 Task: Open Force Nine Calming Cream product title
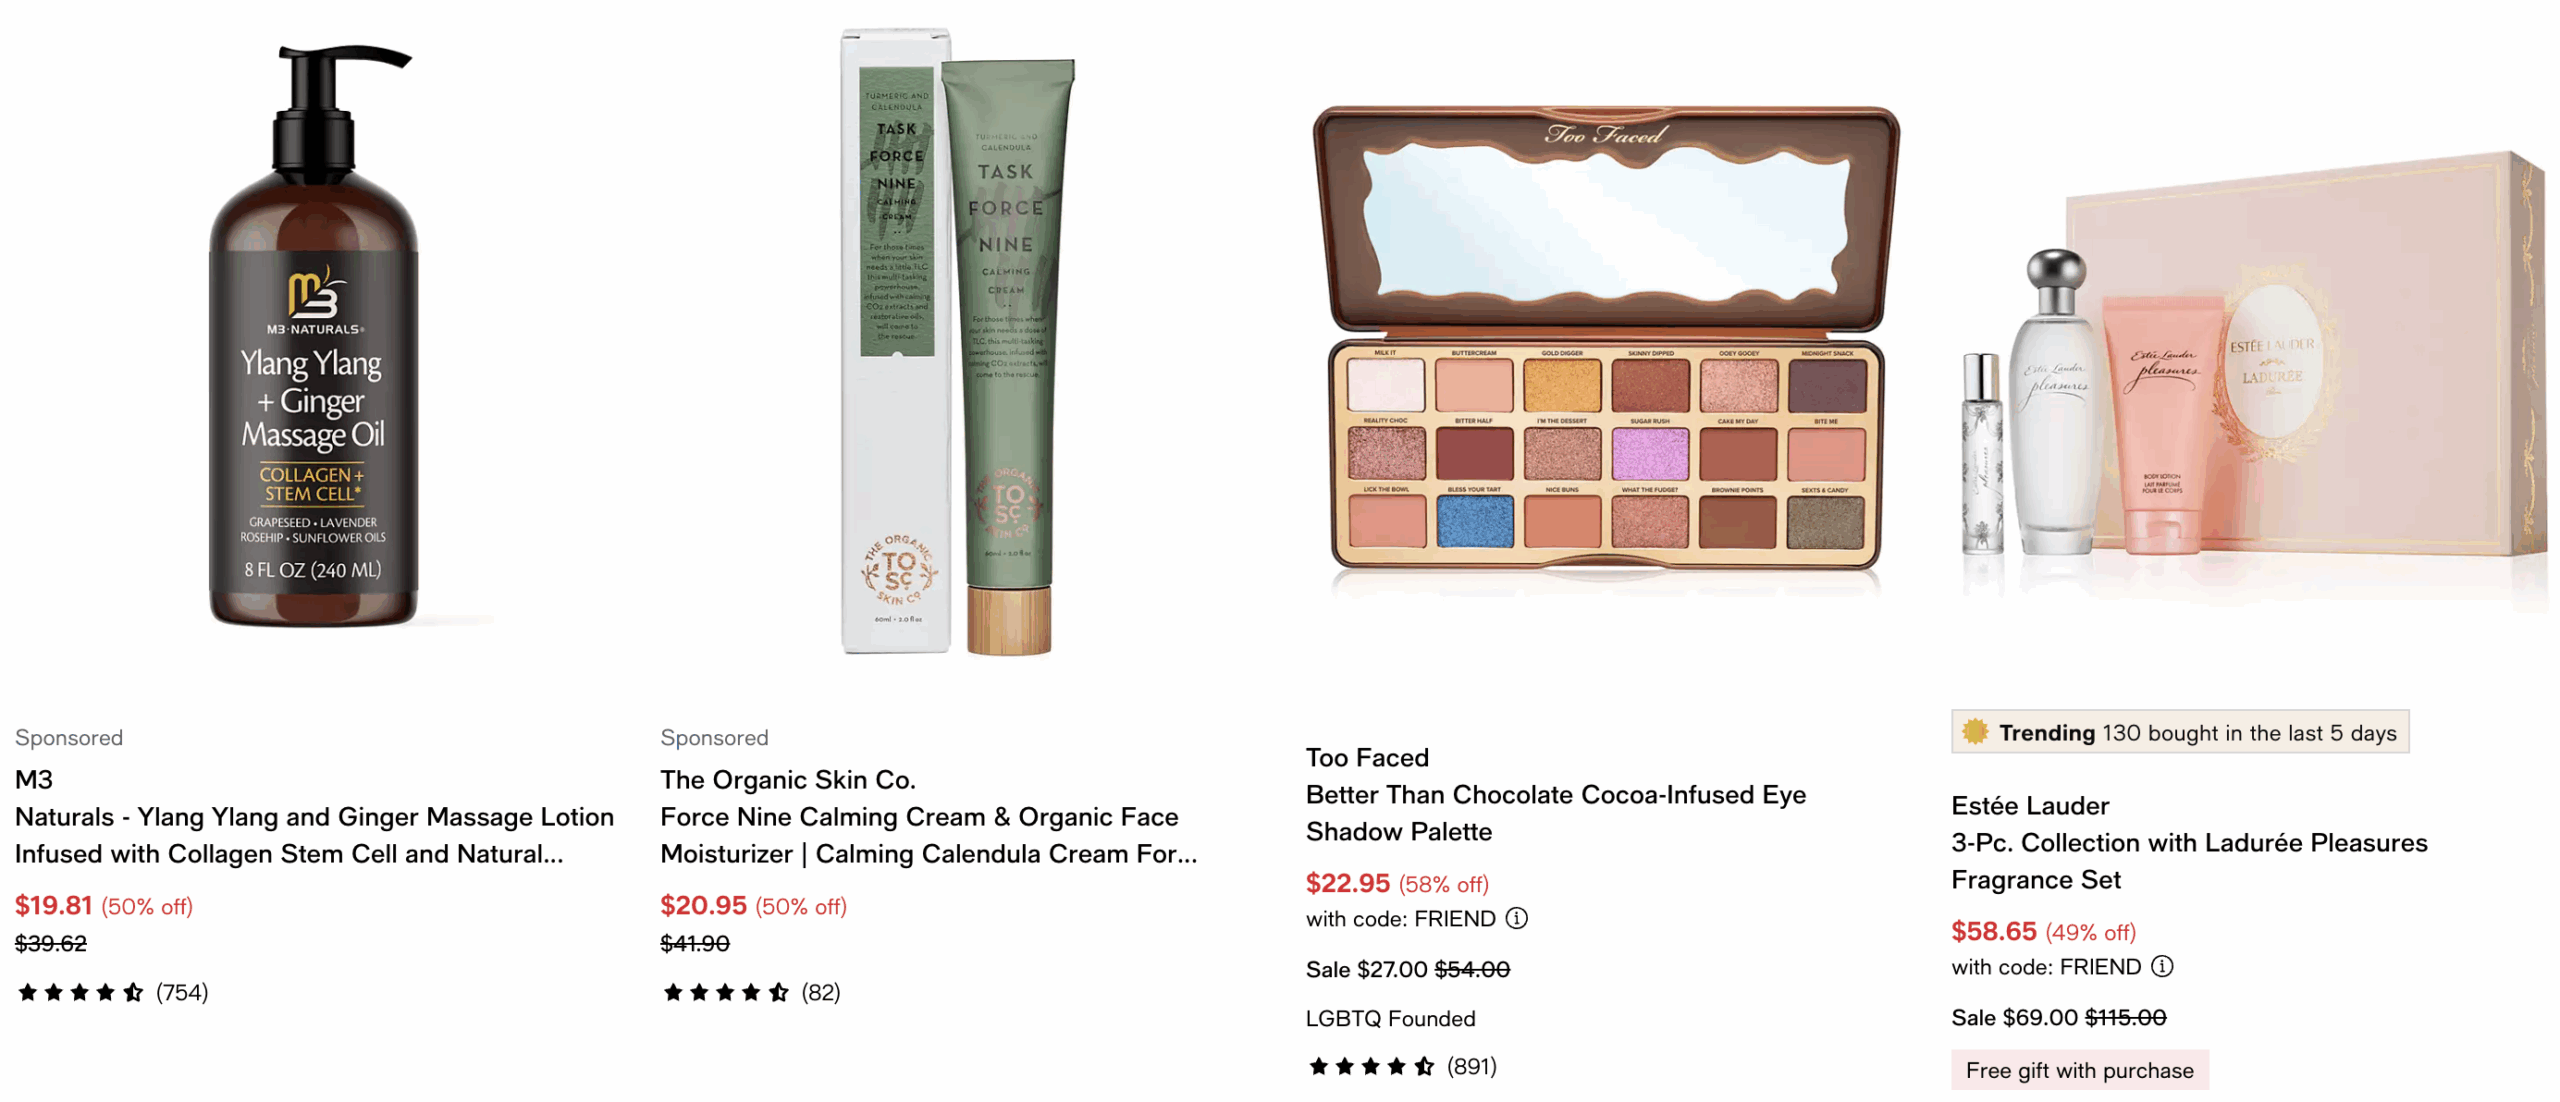(x=928, y=835)
